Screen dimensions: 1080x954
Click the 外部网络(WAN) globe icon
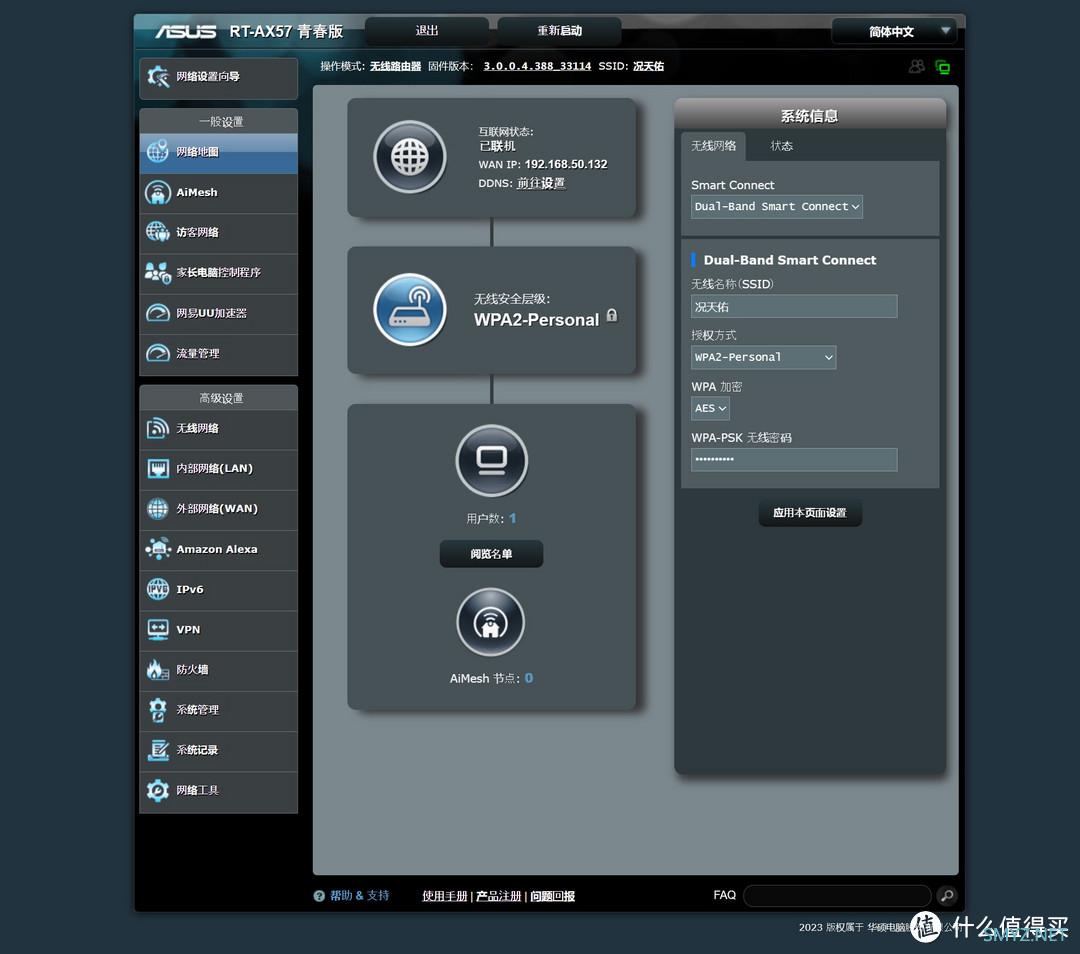[158, 509]
